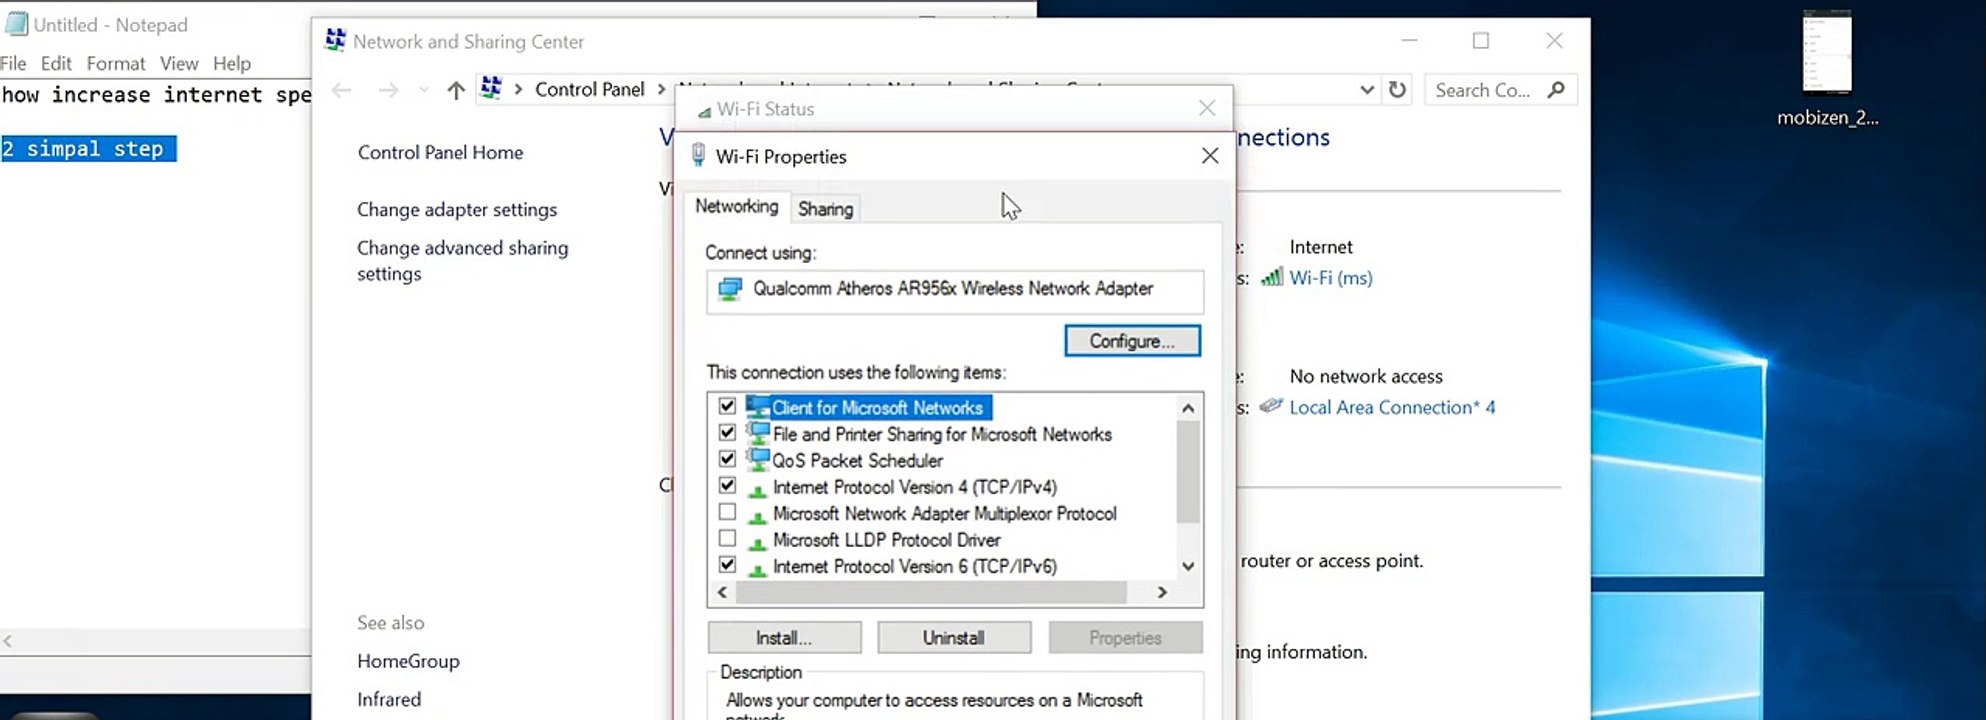This screenshot has width=1986, height=720.
Task: Open Notepad Help menu
Action: tap(232, 63)
